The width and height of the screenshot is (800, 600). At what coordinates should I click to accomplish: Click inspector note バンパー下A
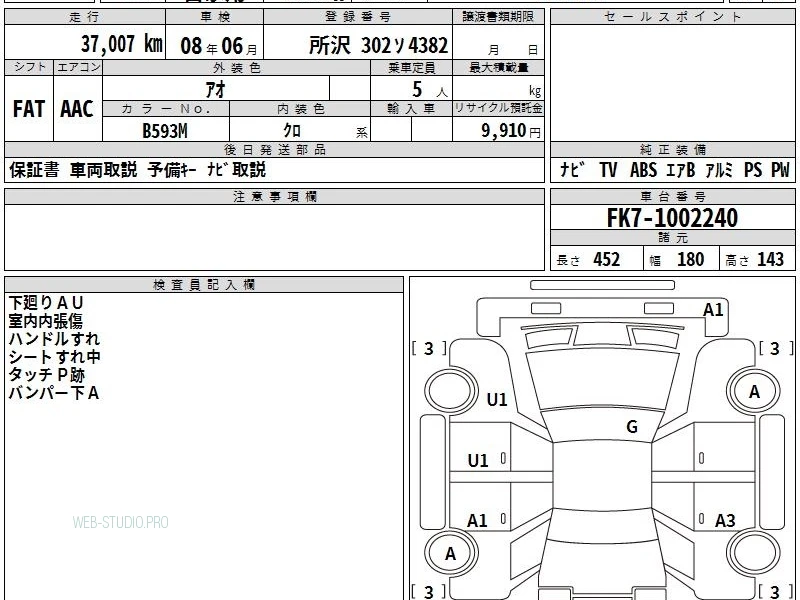54,393
